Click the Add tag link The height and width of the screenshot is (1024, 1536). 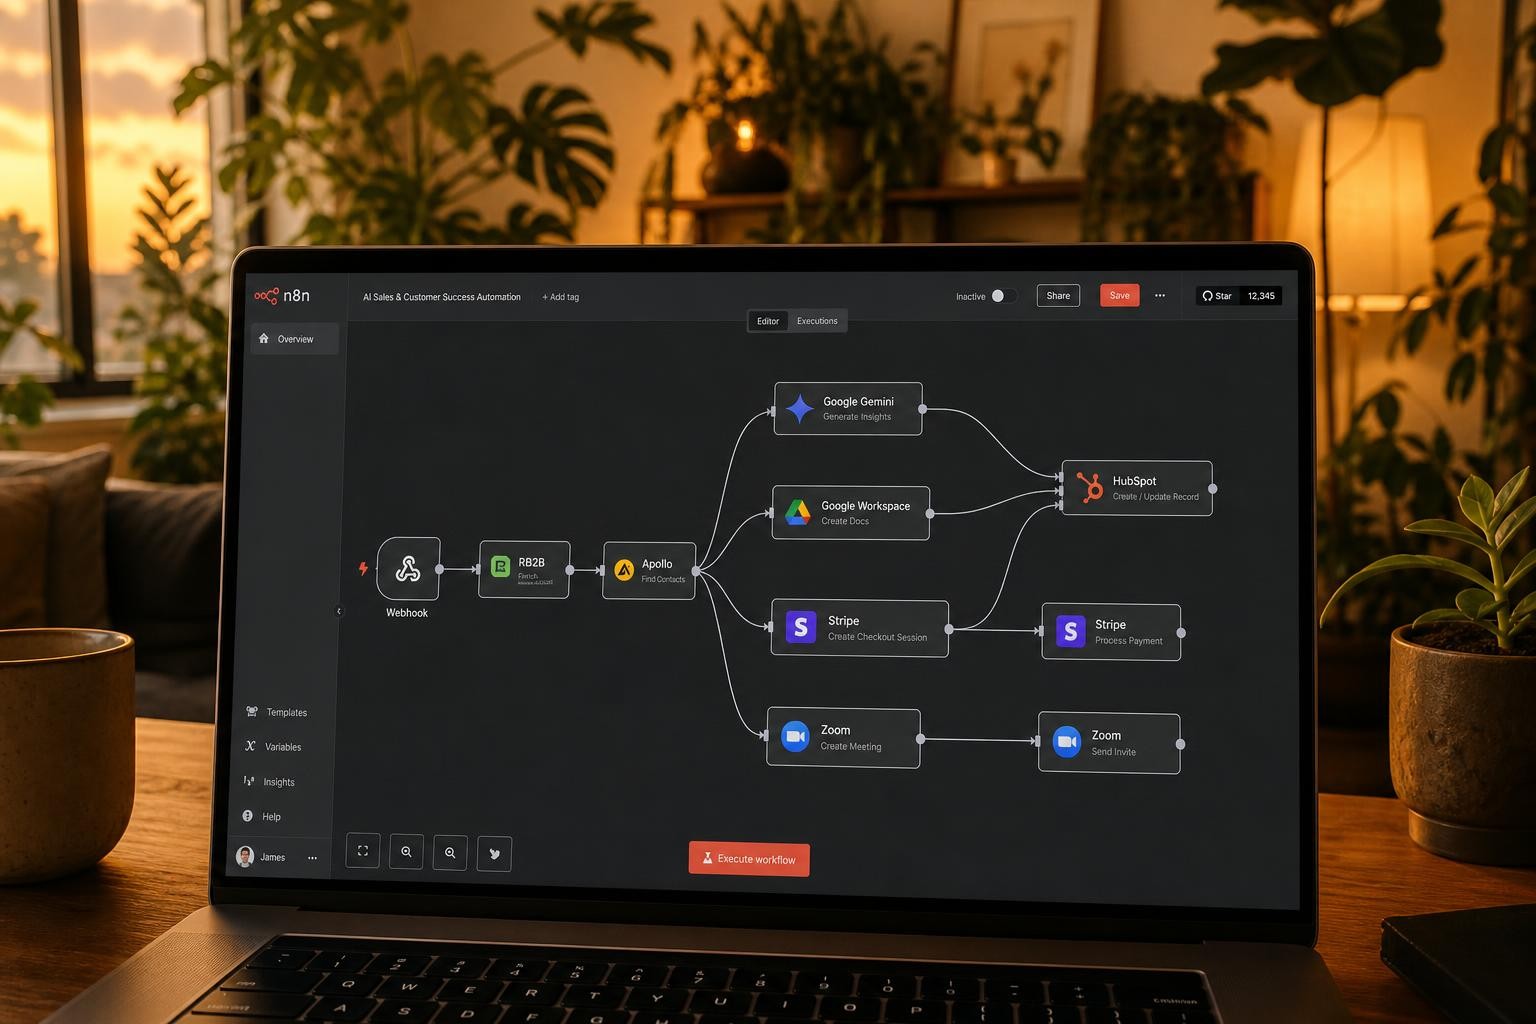click(x=560, y=297)
